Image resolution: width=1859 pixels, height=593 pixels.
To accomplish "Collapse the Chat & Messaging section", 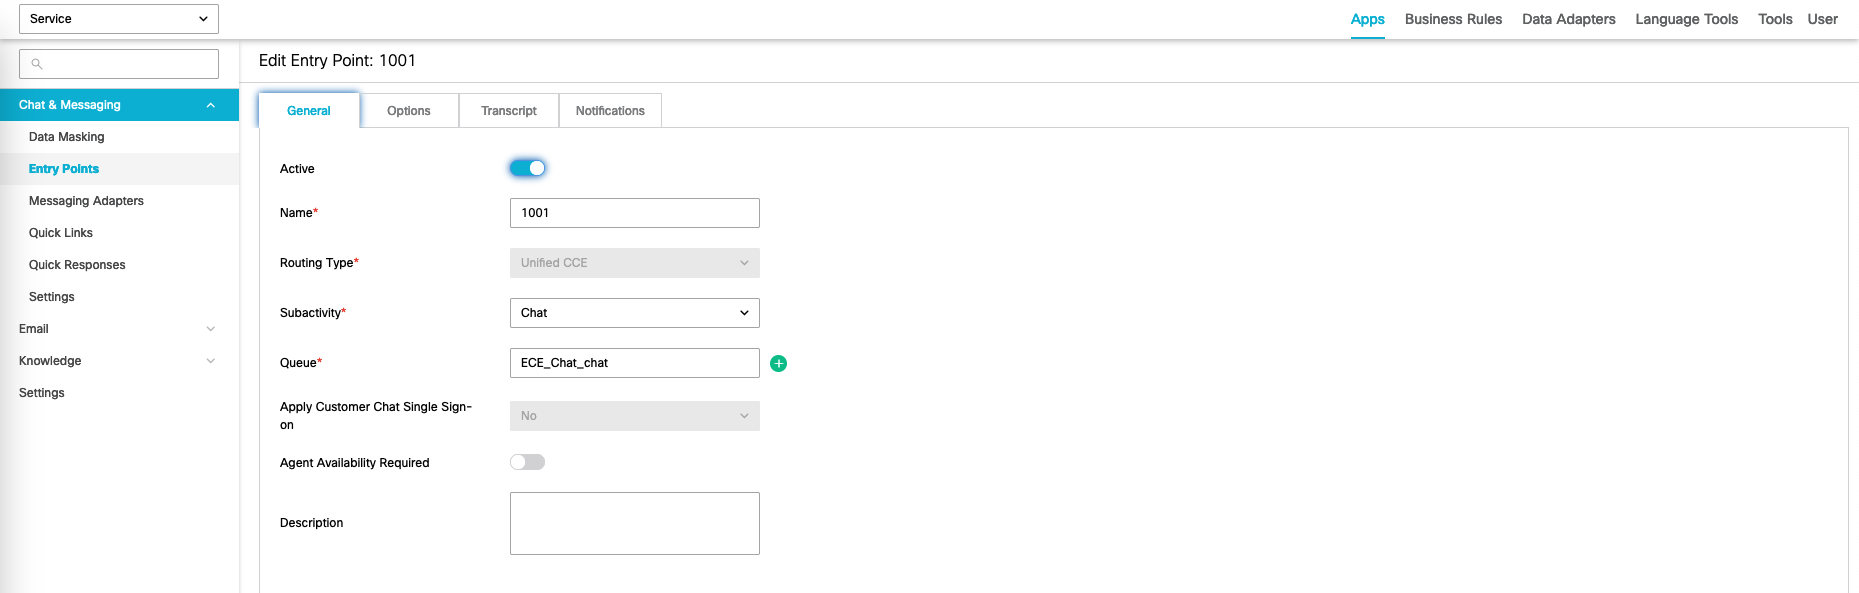I will click(x=210, y=105).
